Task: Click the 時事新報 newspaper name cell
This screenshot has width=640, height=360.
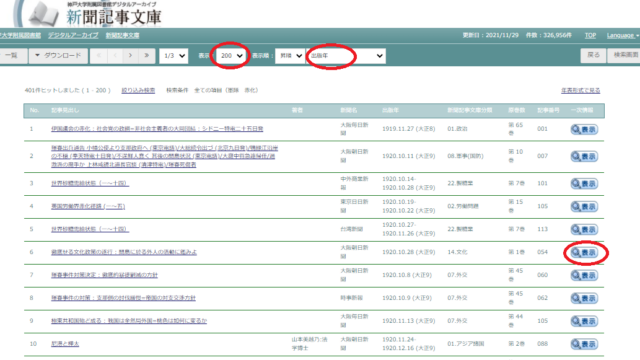Action: click(x=351, y=298)
